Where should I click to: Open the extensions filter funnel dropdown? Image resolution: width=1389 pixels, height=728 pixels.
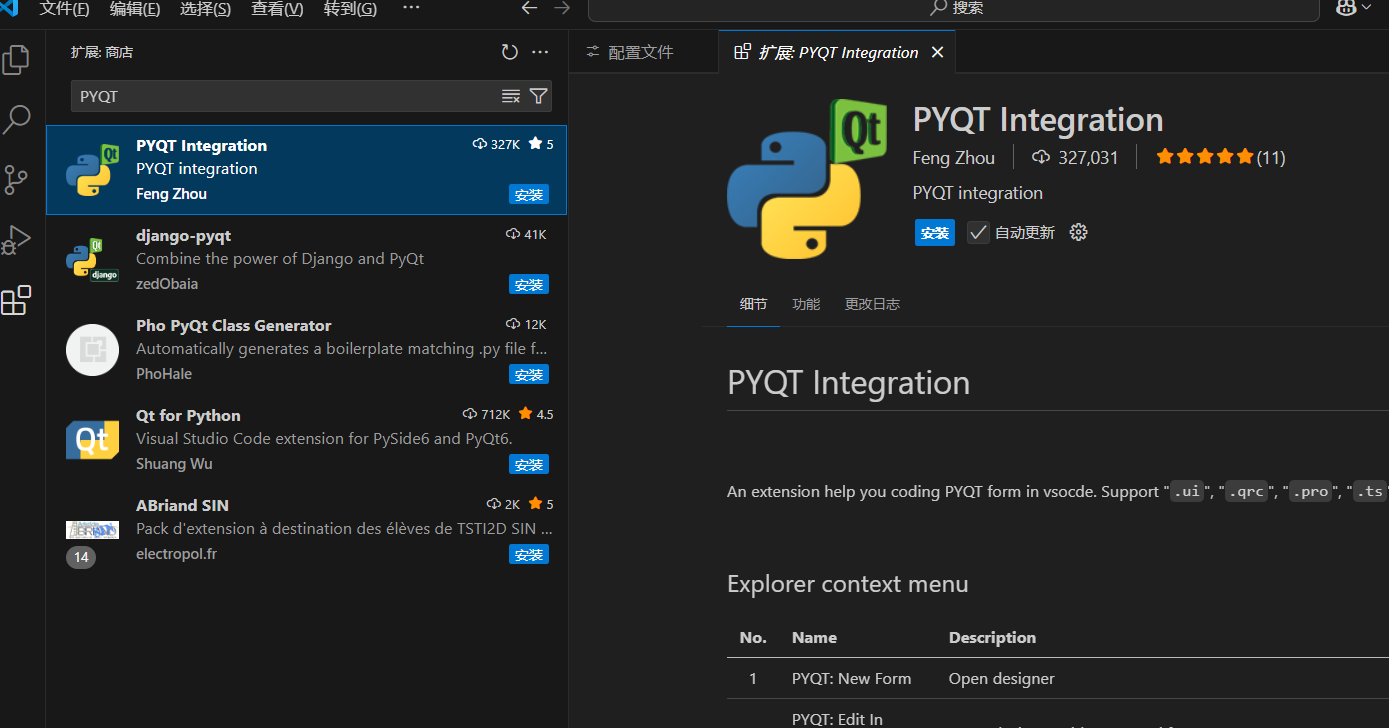[x=538, y=95]
